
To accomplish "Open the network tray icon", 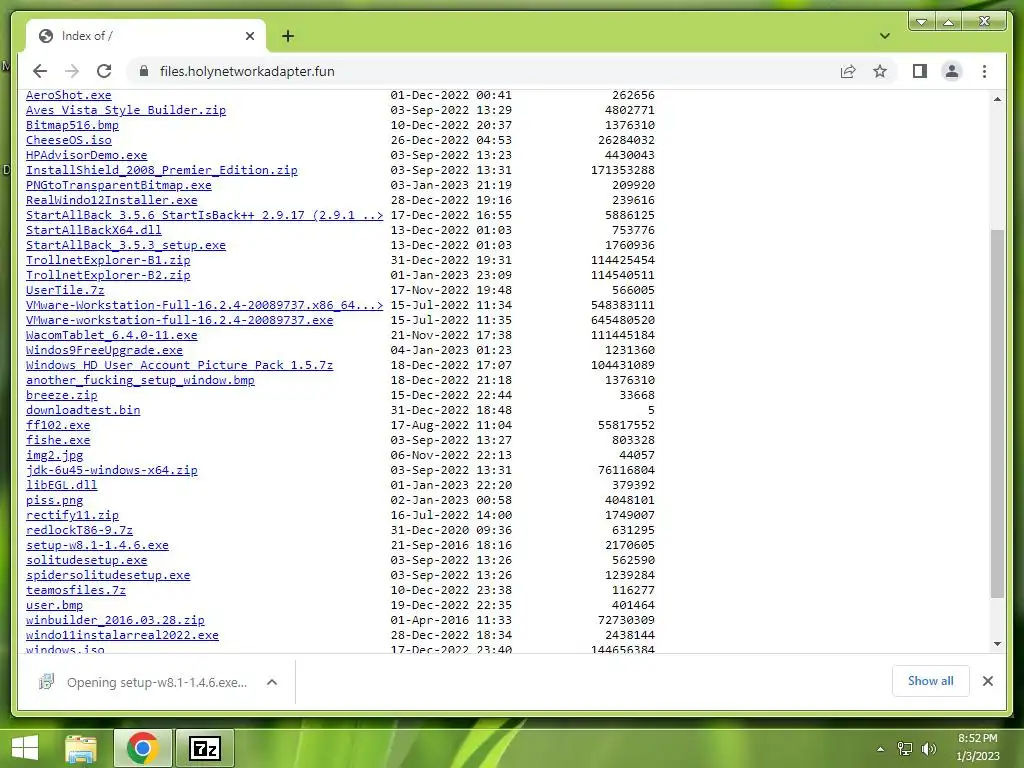I will [904, 749].
